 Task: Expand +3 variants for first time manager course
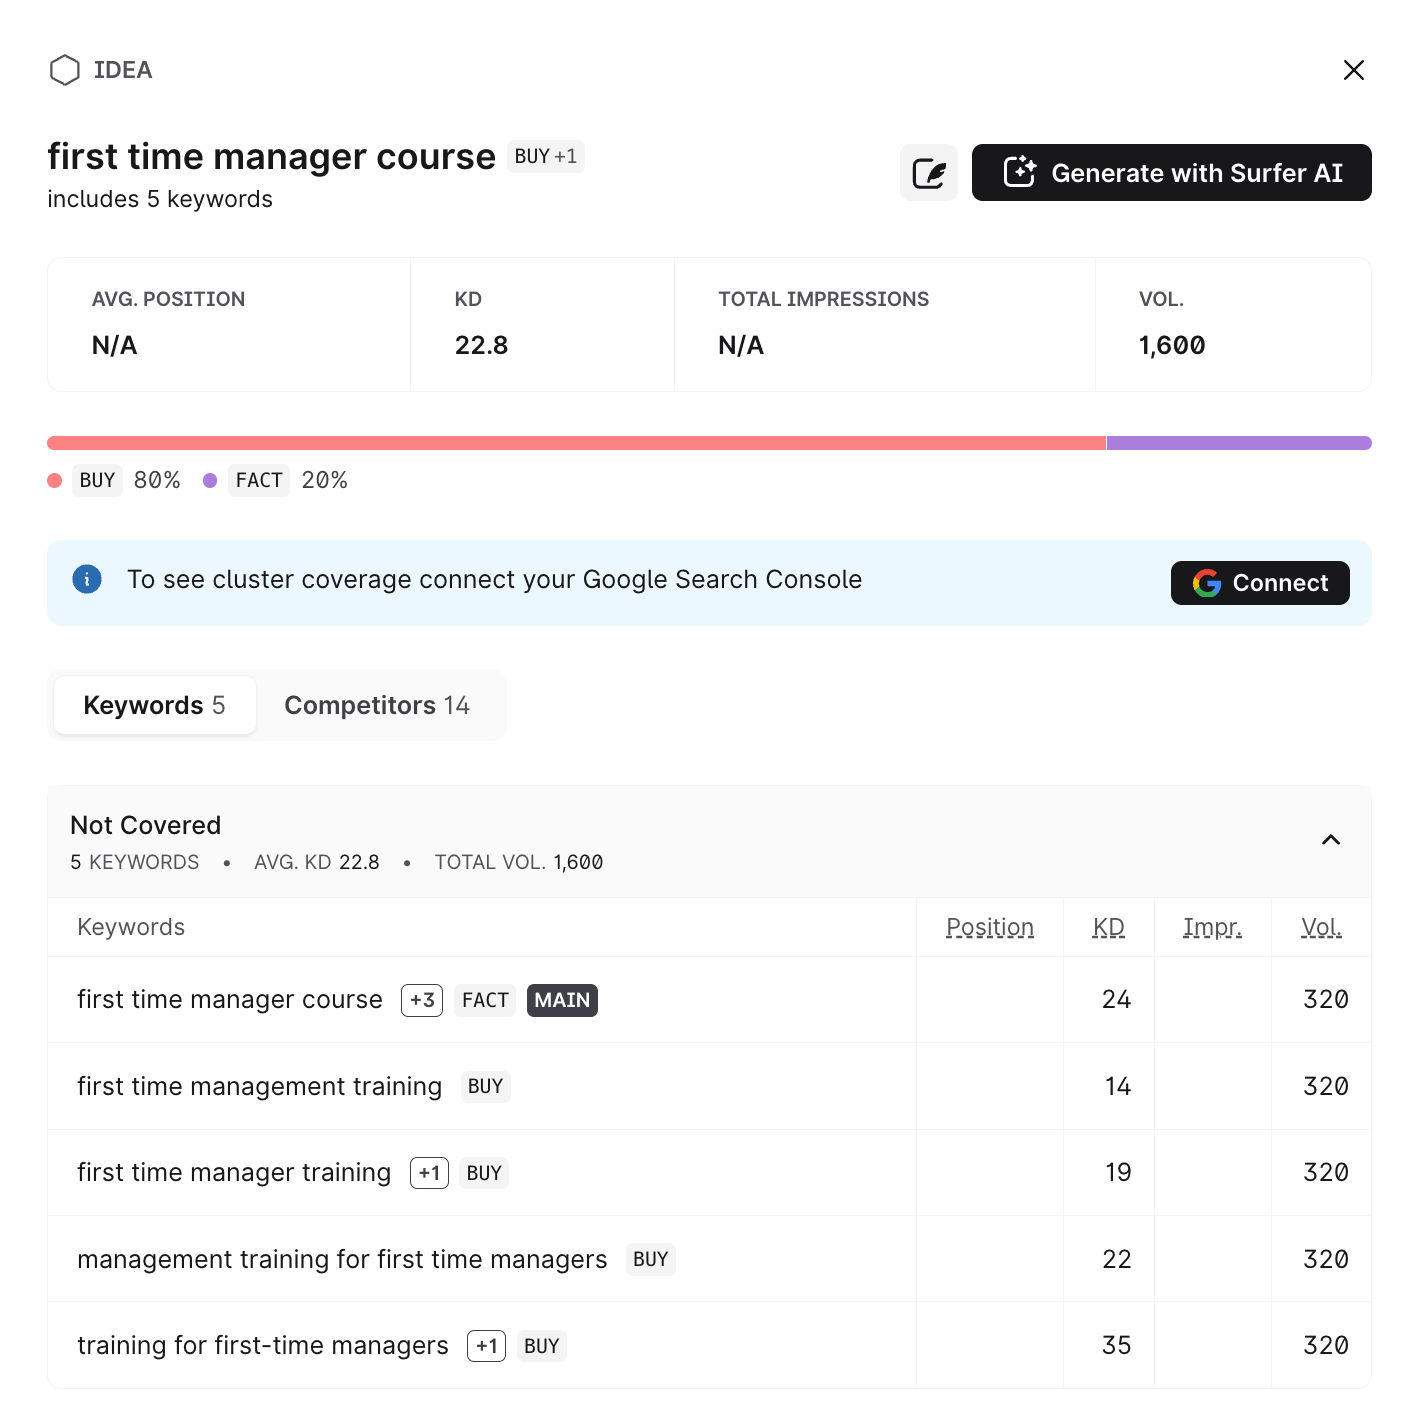(422, 1000)
